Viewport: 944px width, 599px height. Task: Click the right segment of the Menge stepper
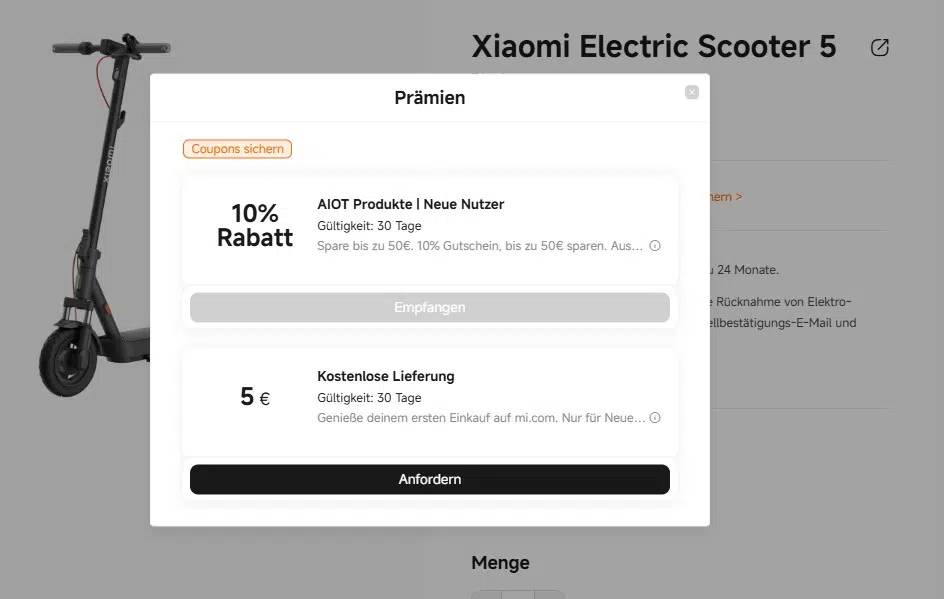click(x=550, y=595)
